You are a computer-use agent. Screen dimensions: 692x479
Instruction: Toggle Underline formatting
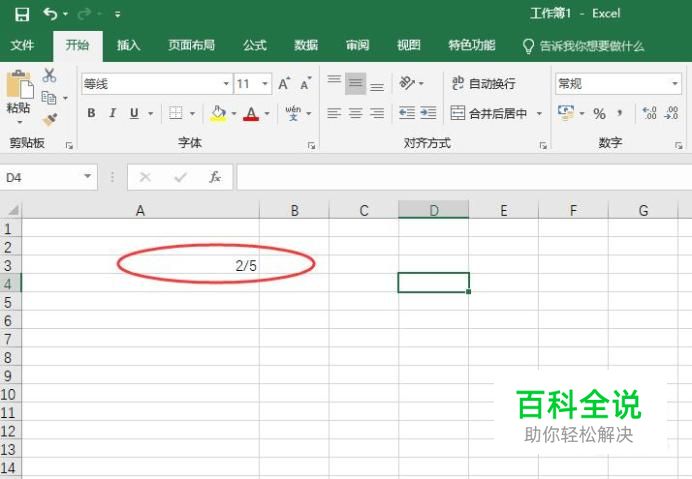click(134, 113)
